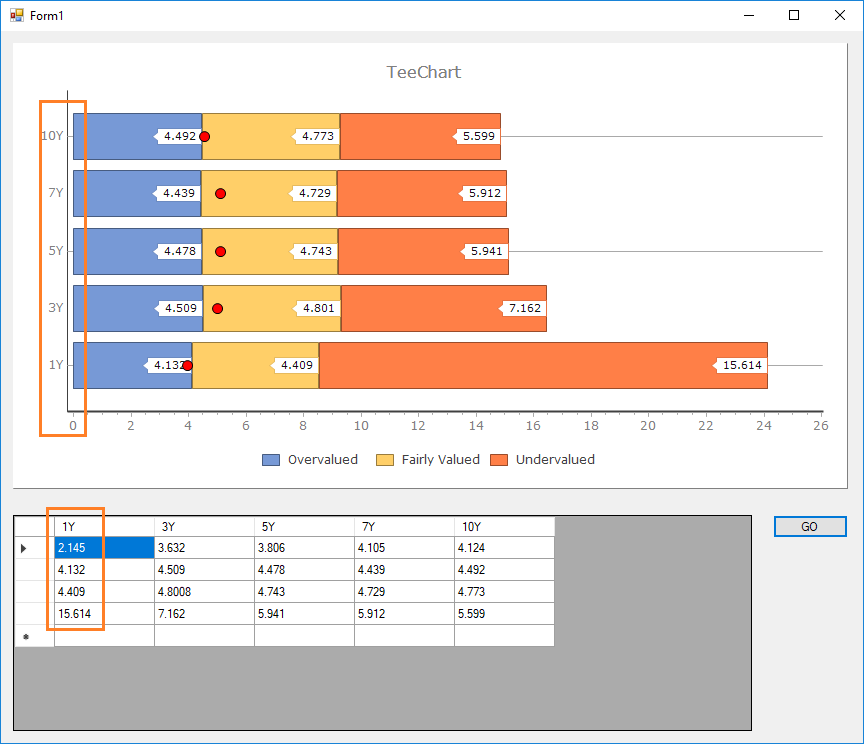This screenshot has height=744, width=864.
Task: Click the 7Y axis label on chart
Action: tap(56, 192)
